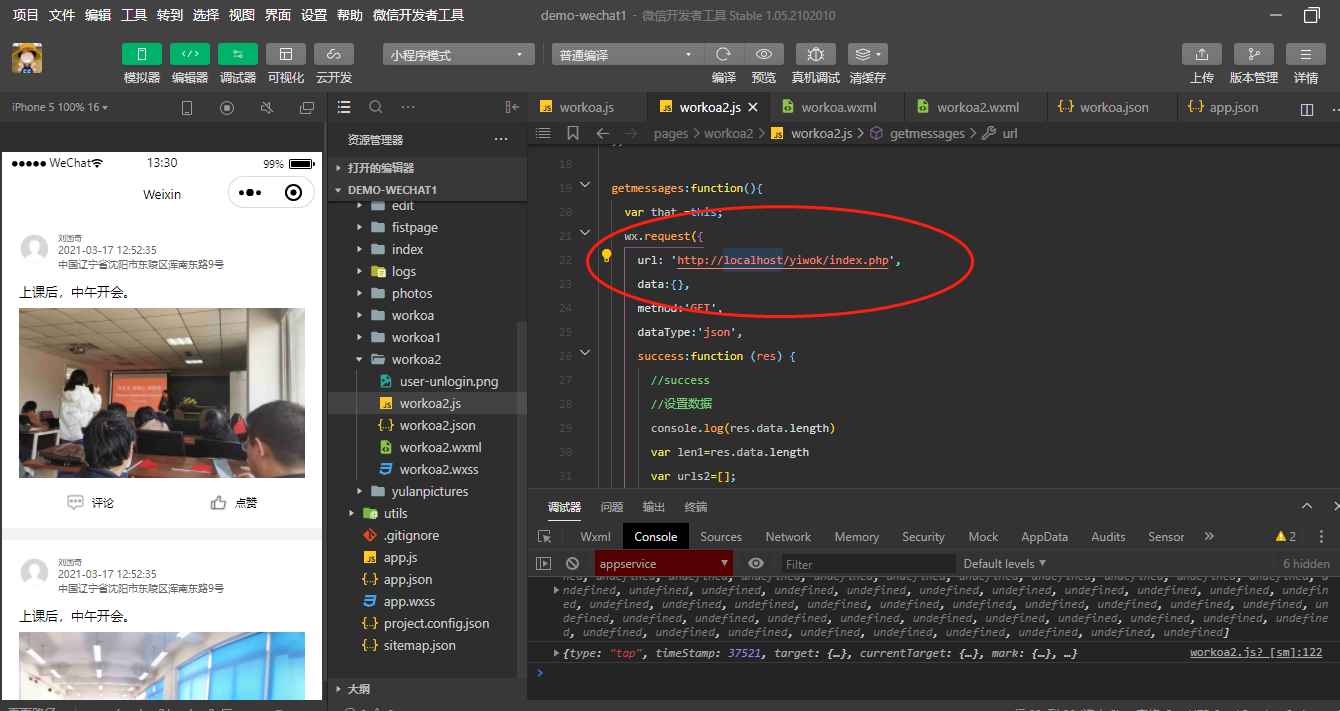
Task: Click the preview eye icon in toolbar
Action: tap(764, 54)
